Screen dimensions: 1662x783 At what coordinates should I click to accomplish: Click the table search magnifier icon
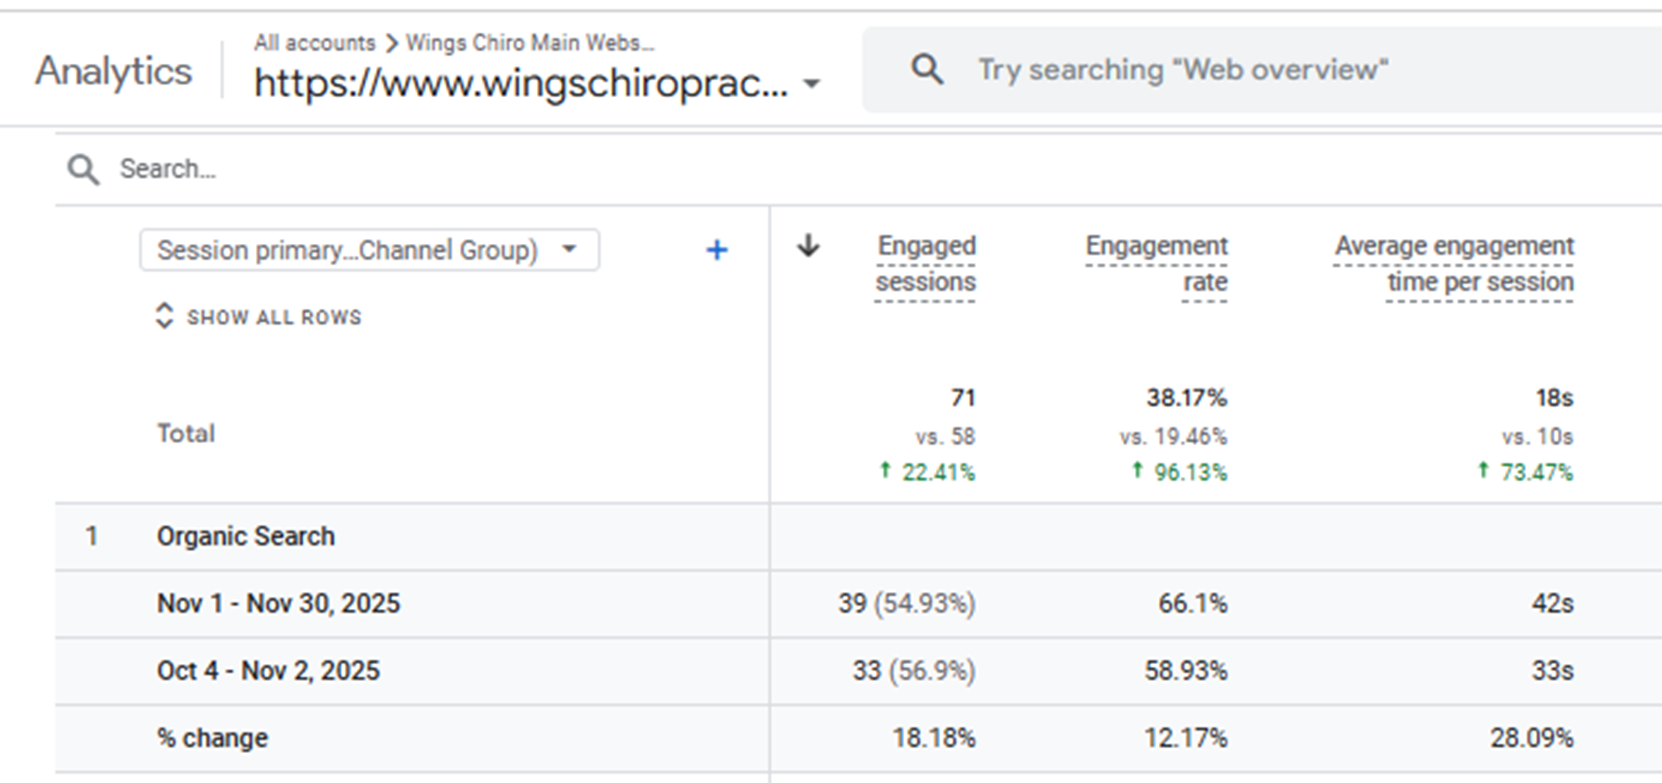click(x=83, y=169)
